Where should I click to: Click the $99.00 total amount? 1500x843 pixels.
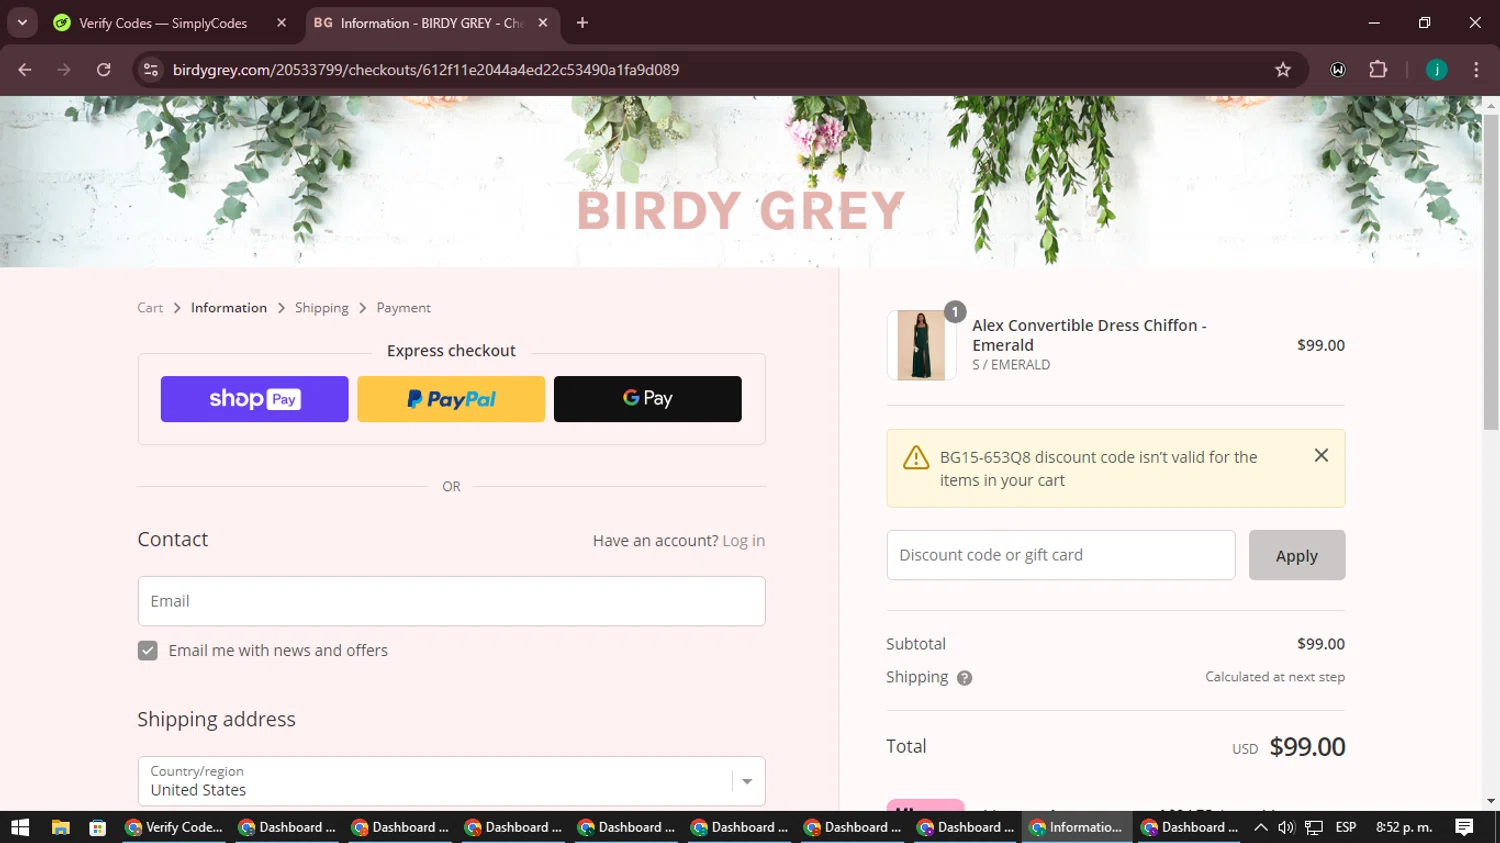pyautogui.click(x=1307, y=747)
